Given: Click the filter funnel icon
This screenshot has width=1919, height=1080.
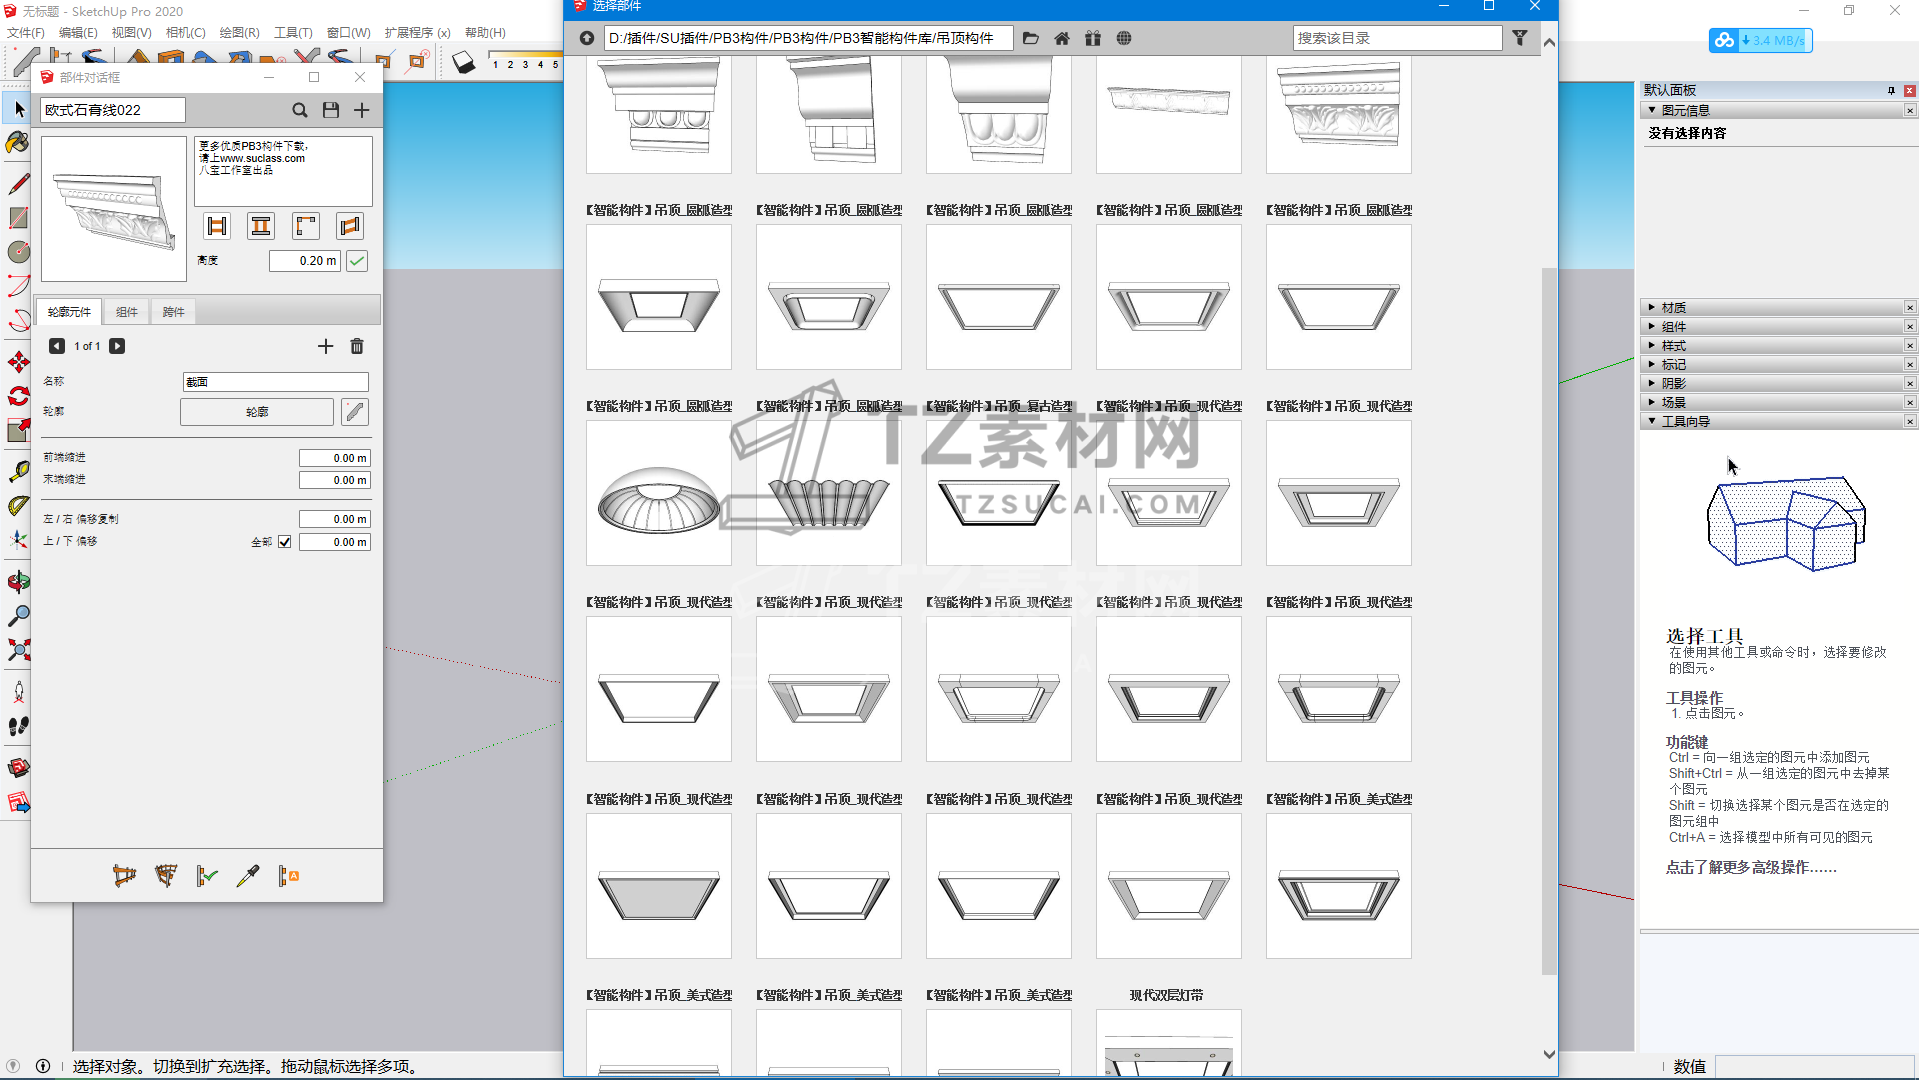Looking at the screenshot, I should (1520, 38).
